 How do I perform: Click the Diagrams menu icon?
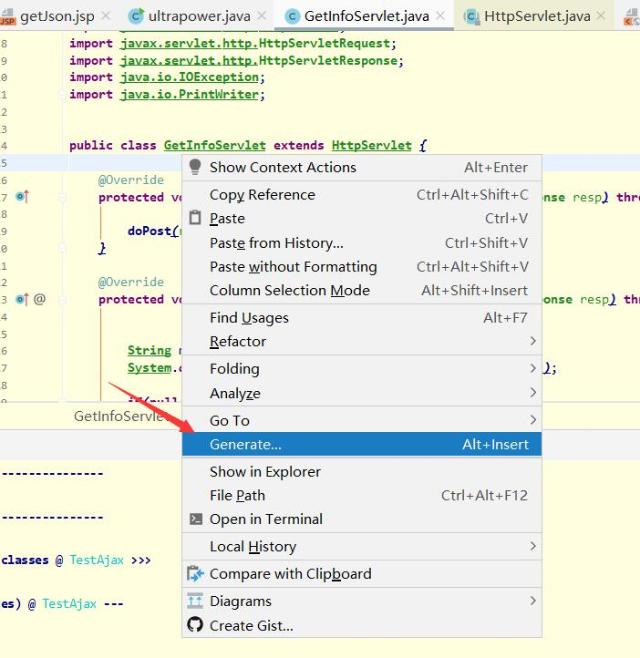[x=195, y=601]
